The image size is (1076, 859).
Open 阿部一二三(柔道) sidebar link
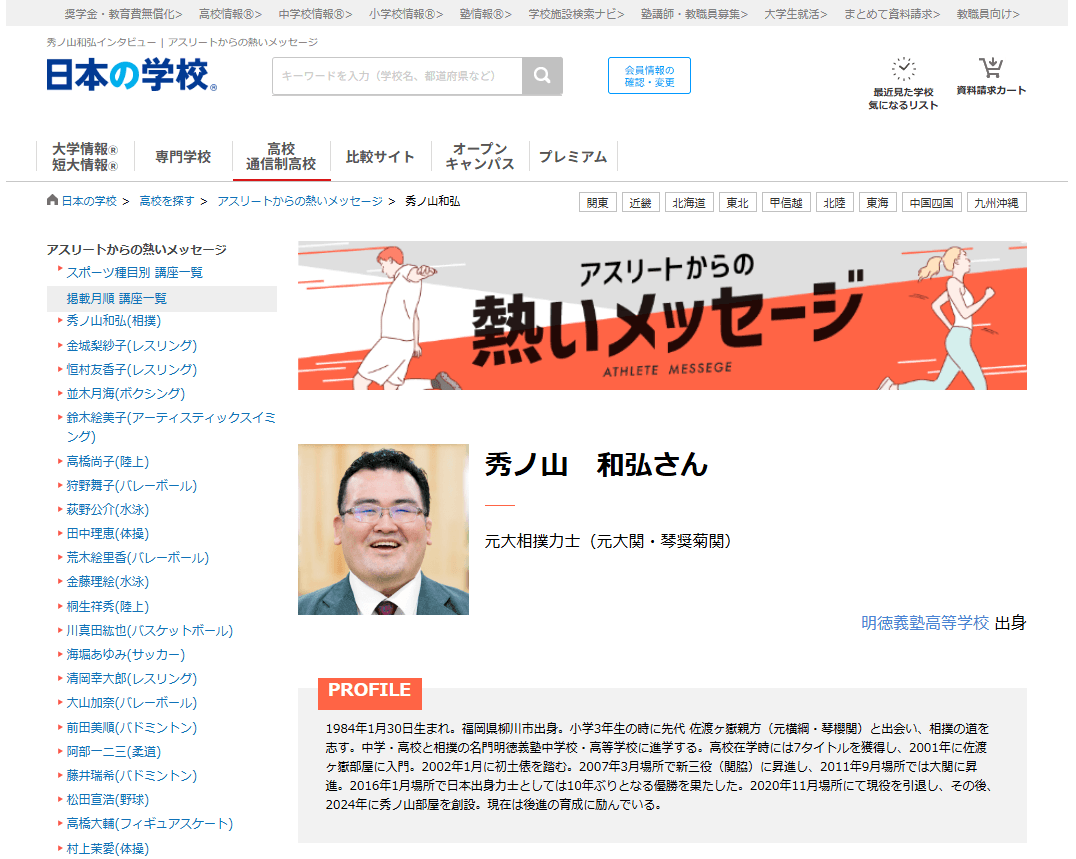pos(114,751)
